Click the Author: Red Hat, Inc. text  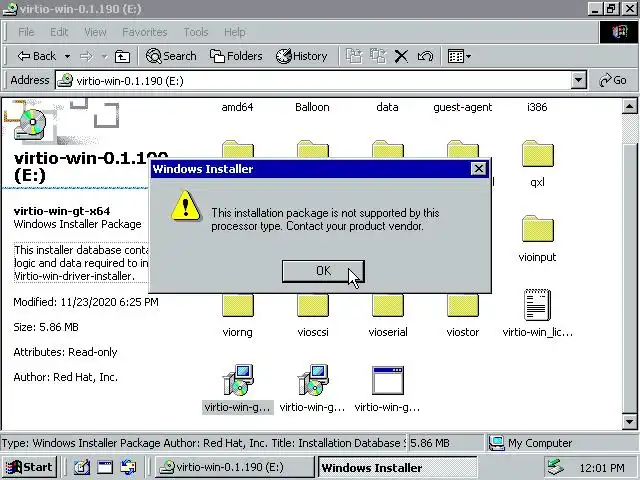pyautogui.click(x=66, y=377)
